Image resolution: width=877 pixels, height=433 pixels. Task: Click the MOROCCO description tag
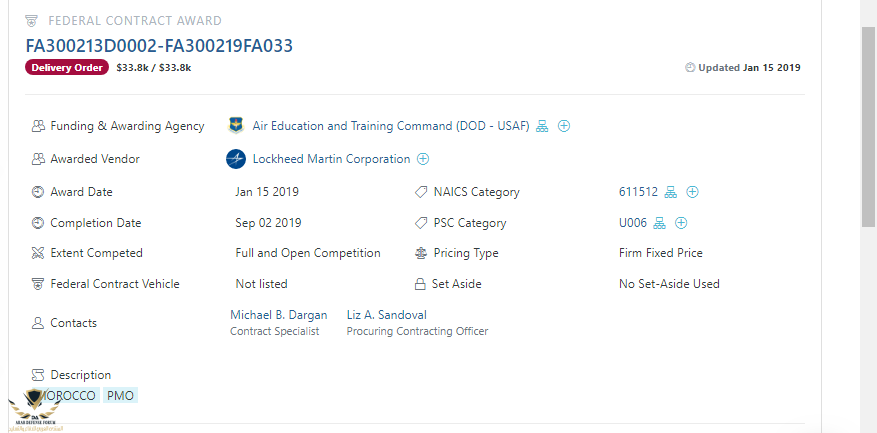(x=68, y=395)
